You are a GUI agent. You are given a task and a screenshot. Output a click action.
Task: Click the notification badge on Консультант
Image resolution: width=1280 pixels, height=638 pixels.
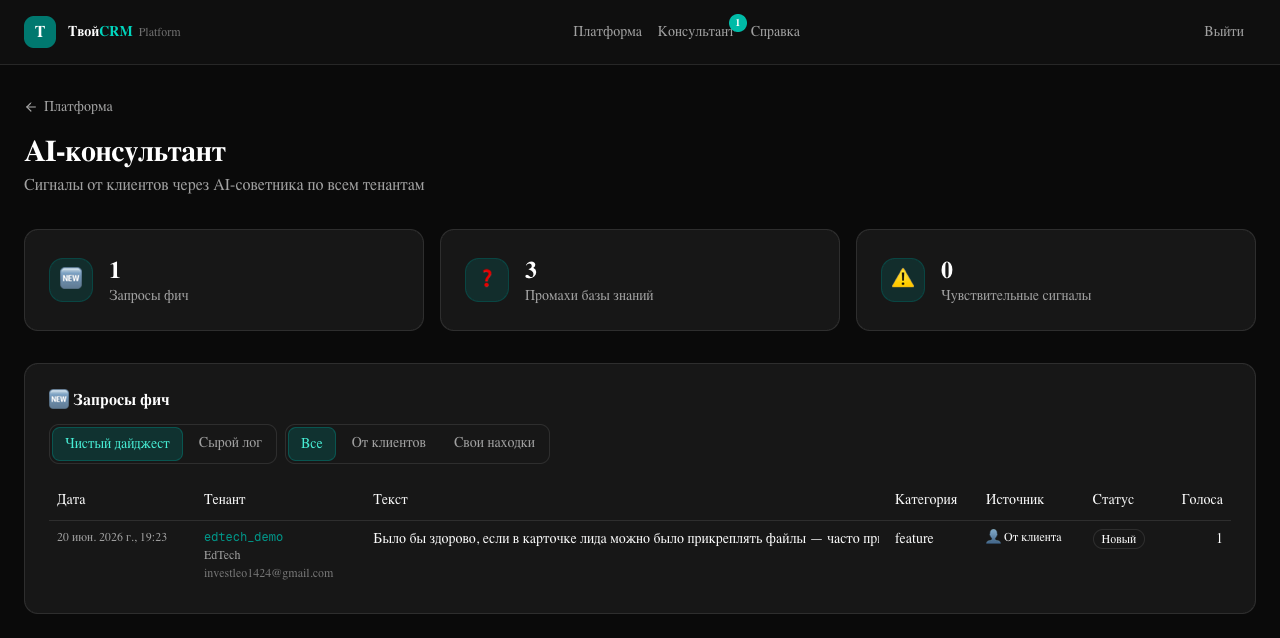click(x=738, y=23)
